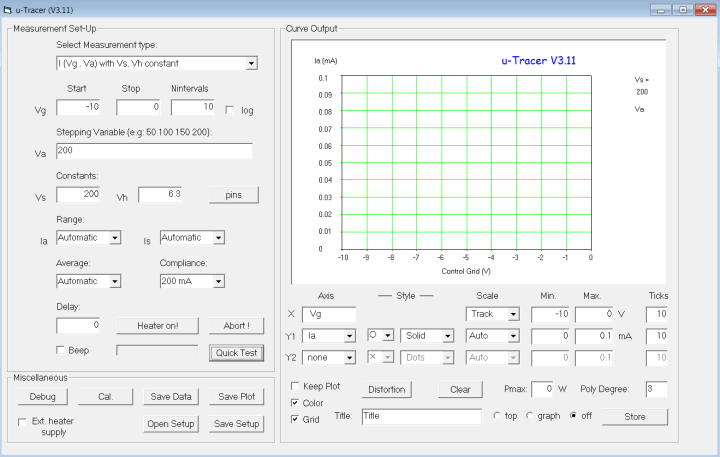This screenshot has width=720, height=457.
Task: Open the Y1 Solid line style dropdown
Action: [448, 336]
